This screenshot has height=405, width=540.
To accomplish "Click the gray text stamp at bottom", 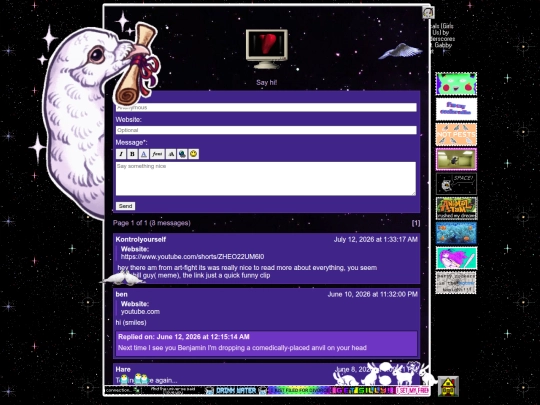I will point(456,282).
